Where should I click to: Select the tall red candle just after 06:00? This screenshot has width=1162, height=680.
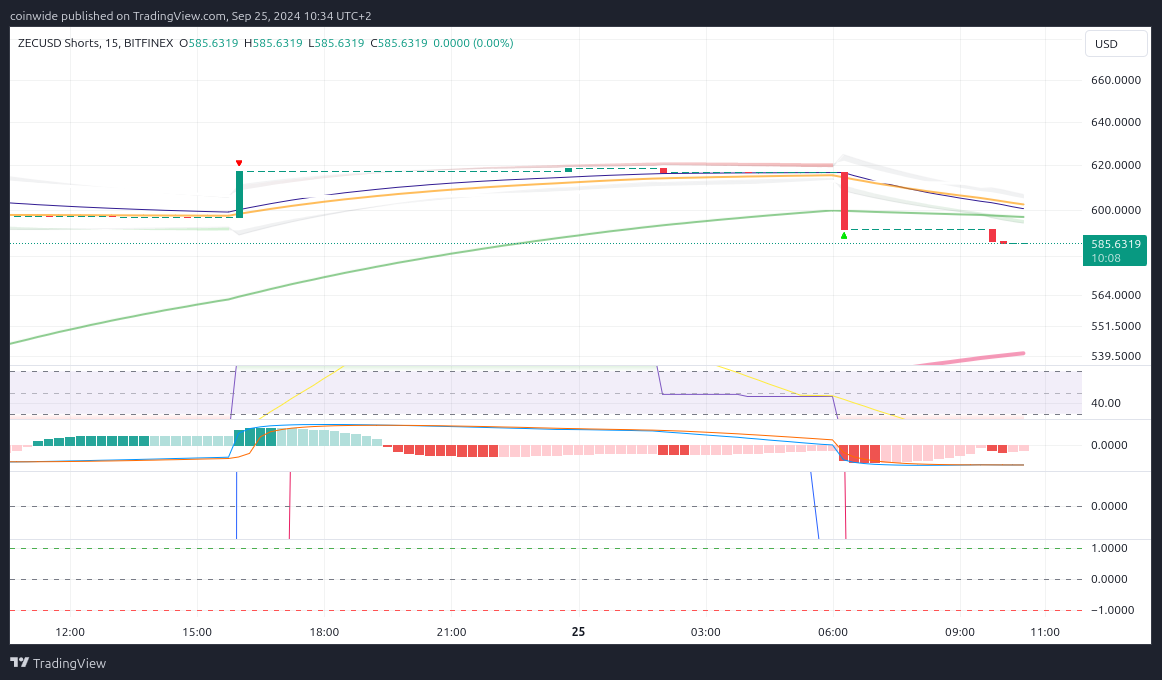coord(844,201)
